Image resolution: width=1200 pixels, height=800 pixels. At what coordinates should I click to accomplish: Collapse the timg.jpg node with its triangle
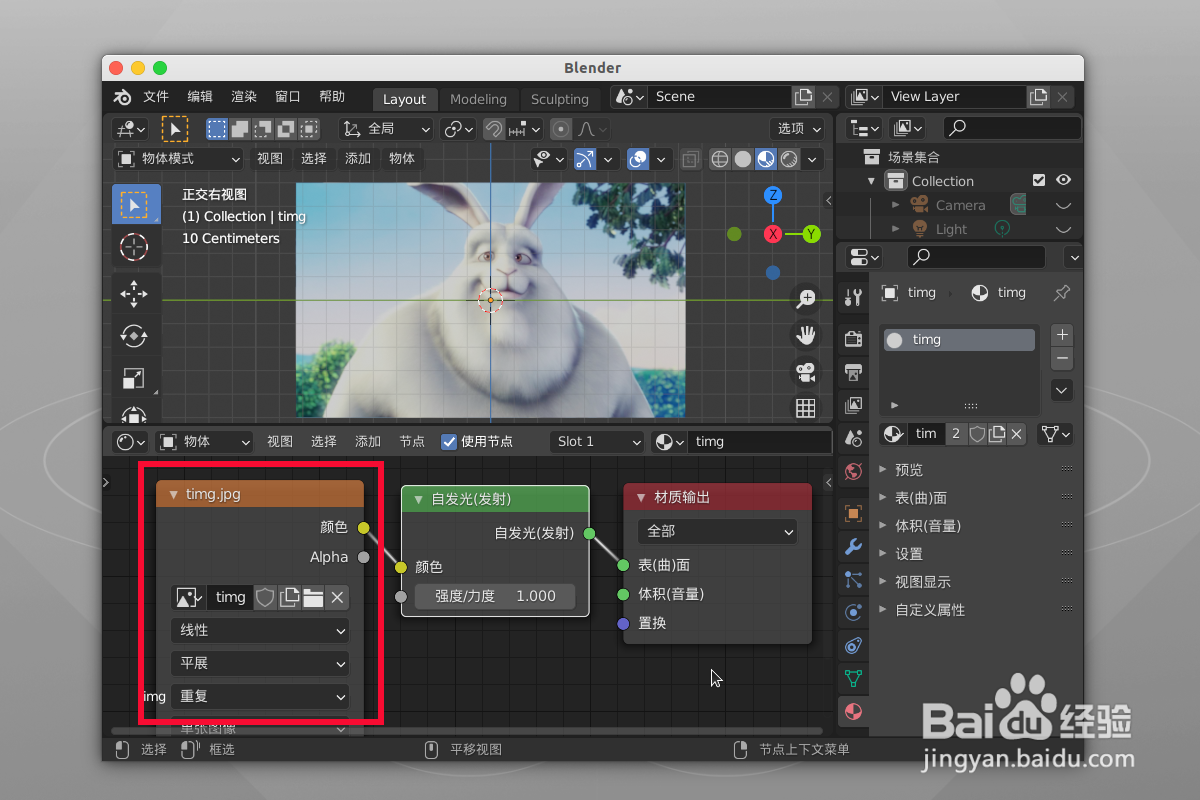click(x=174, y=494)
